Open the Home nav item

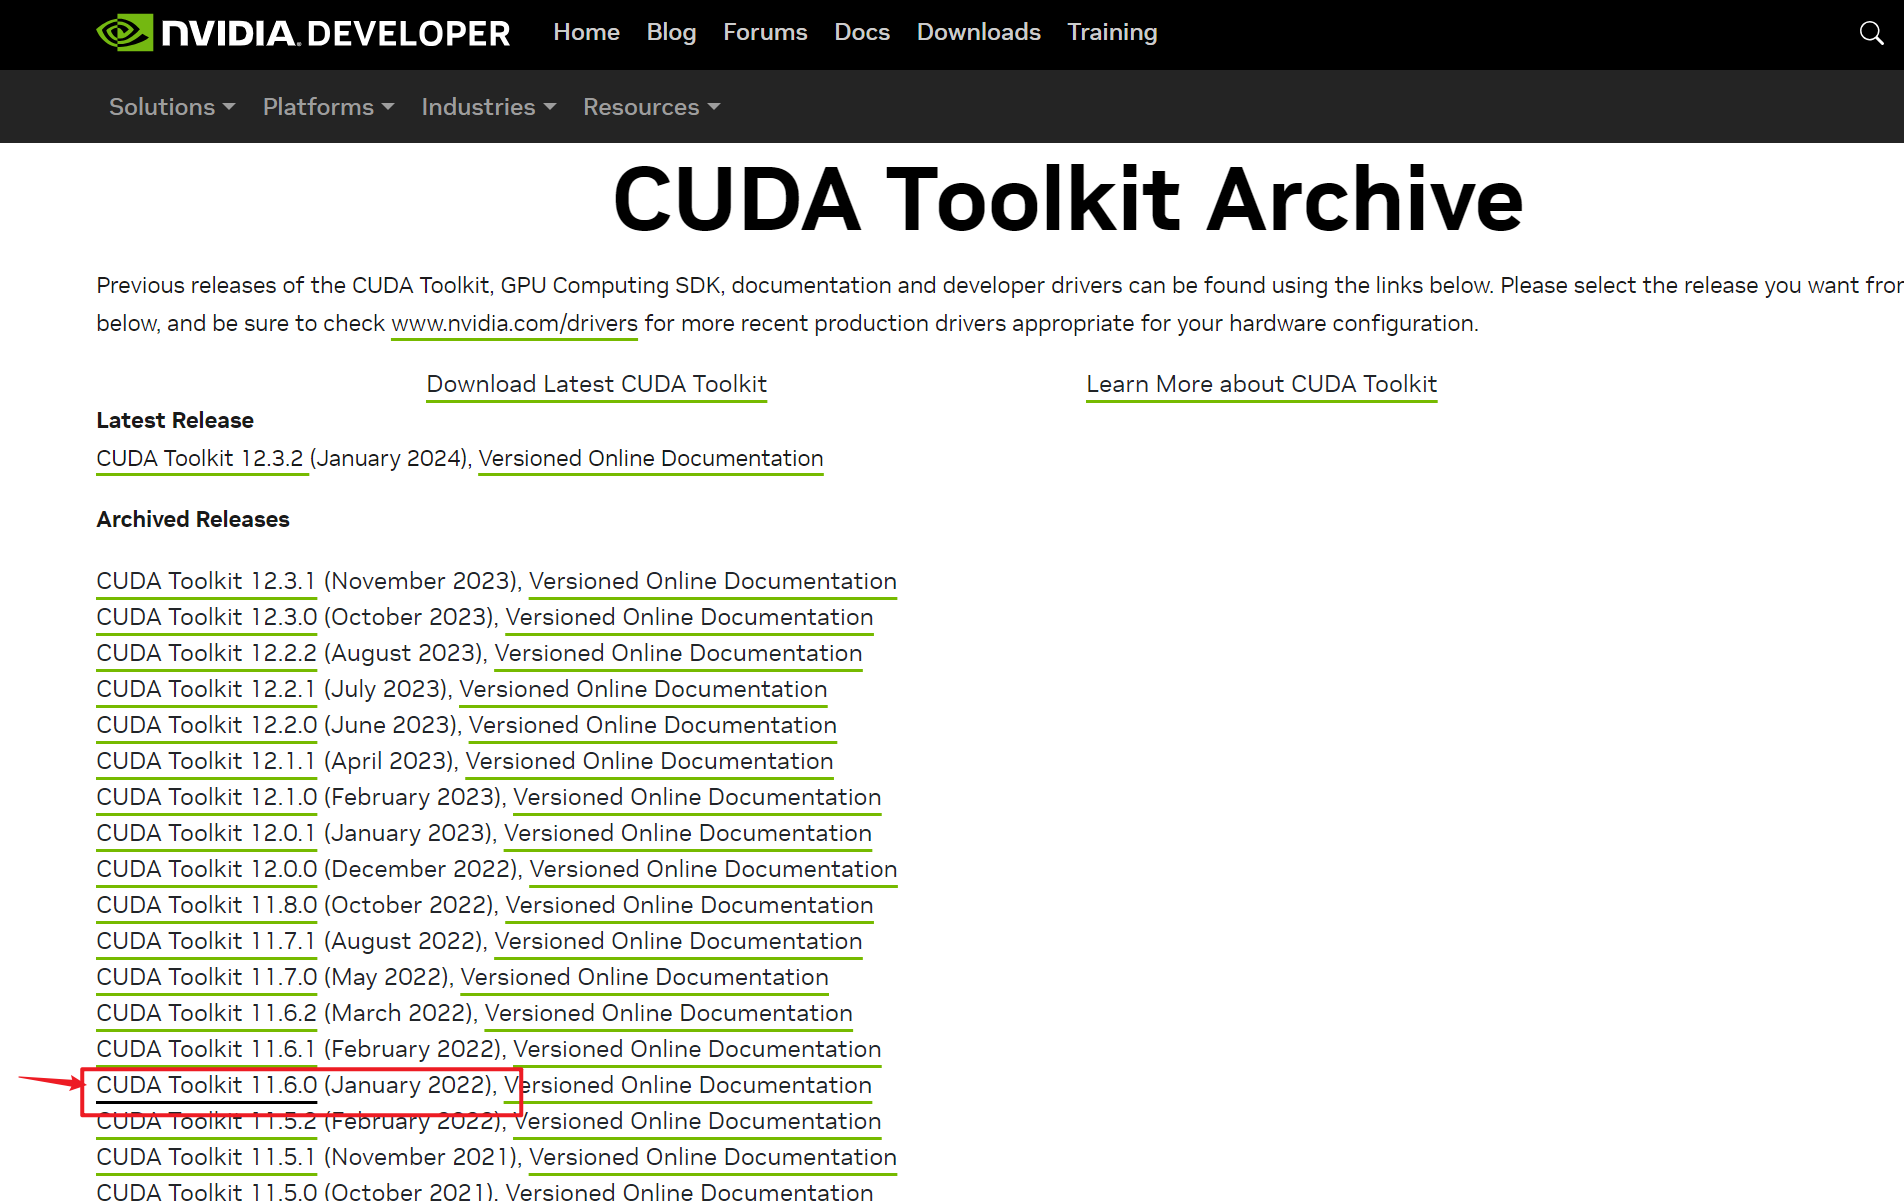click(586, 32)
